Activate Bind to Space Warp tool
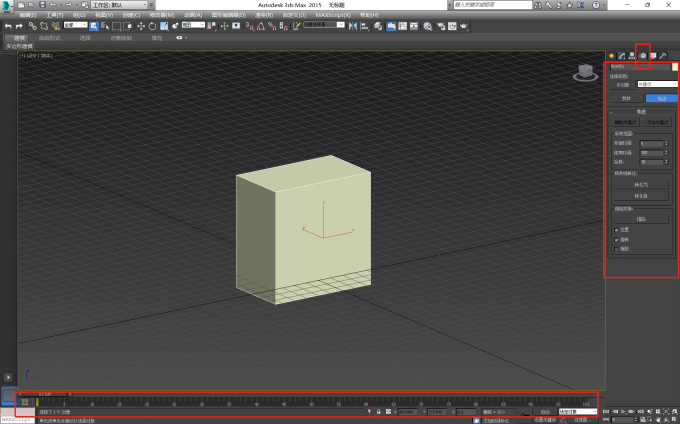This screenshot has height=424, width=680. pos(56,26)
